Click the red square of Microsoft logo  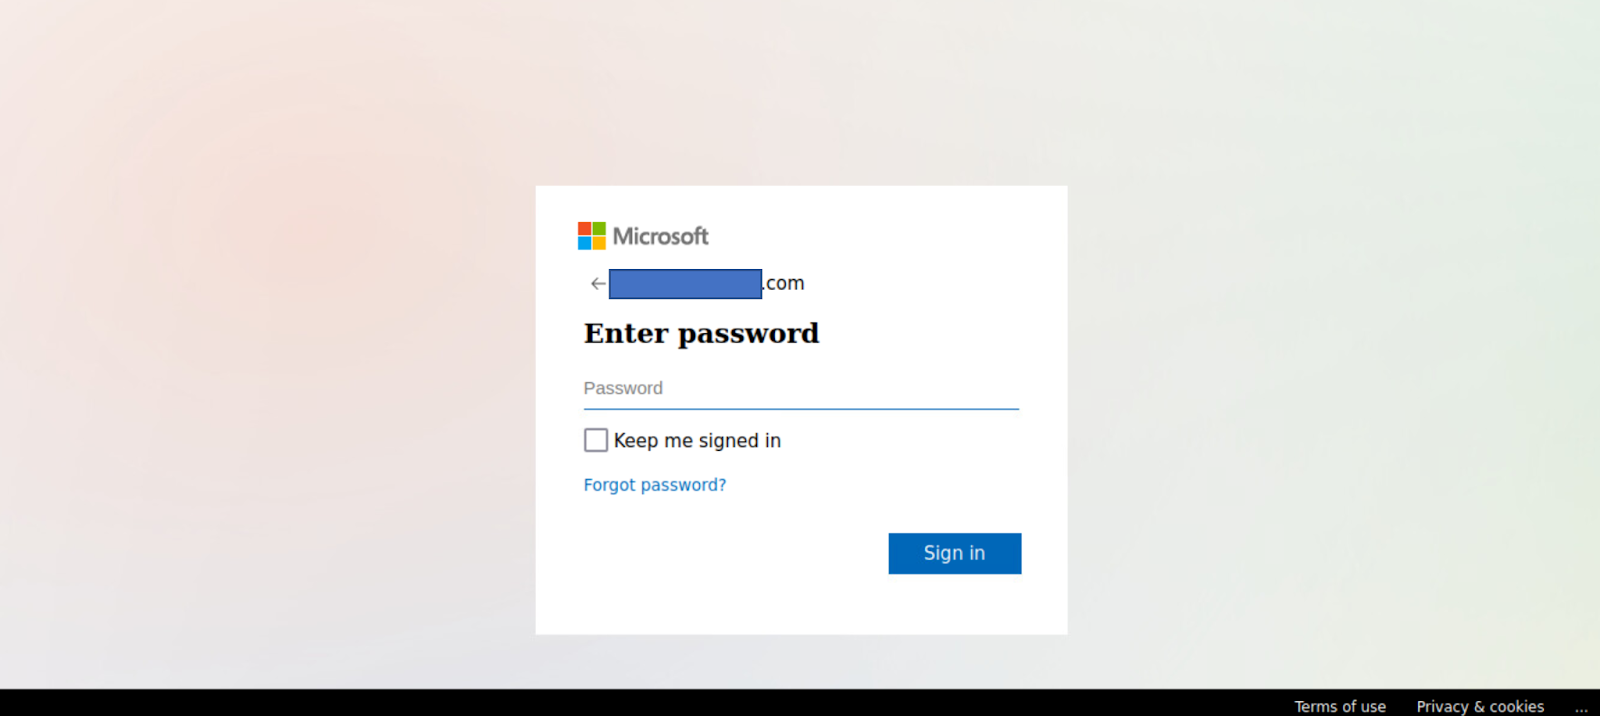[584, 229]
